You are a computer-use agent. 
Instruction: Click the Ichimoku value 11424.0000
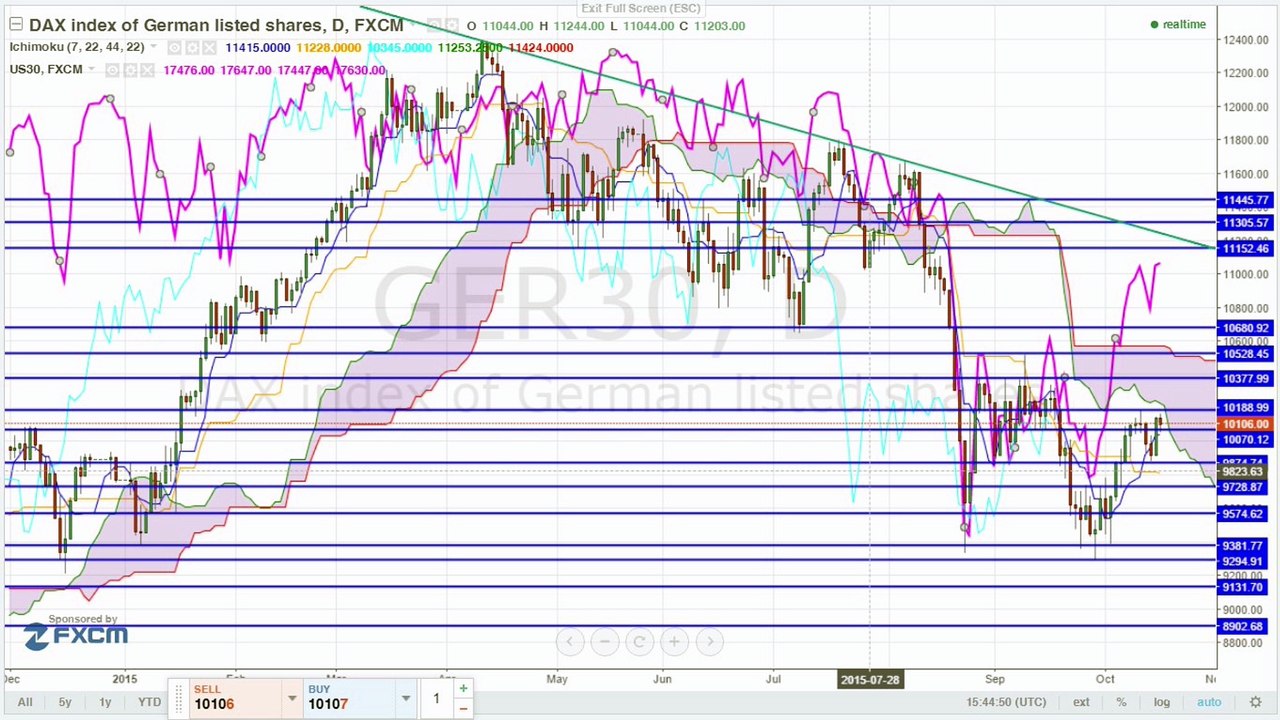coord(541,48)
